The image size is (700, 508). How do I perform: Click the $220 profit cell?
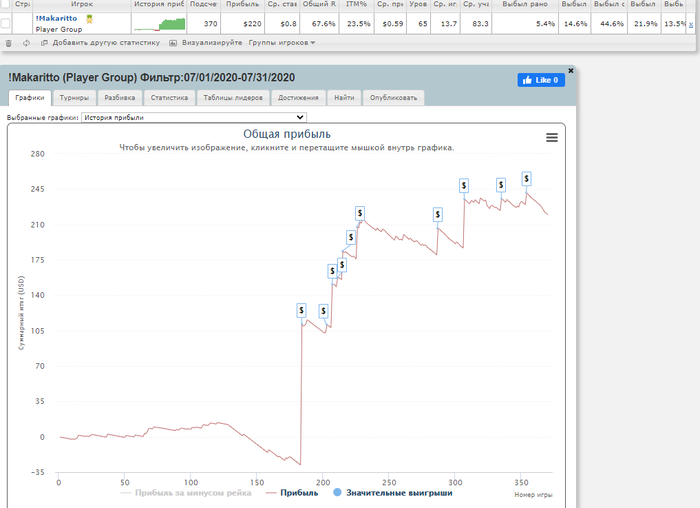243,24
